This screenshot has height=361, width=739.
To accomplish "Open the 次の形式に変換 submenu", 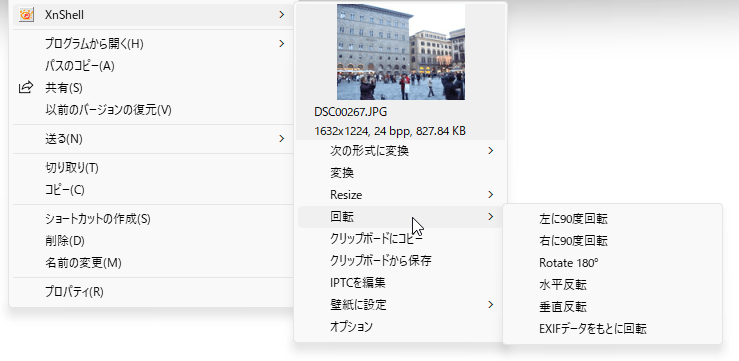I will (400, 151).
